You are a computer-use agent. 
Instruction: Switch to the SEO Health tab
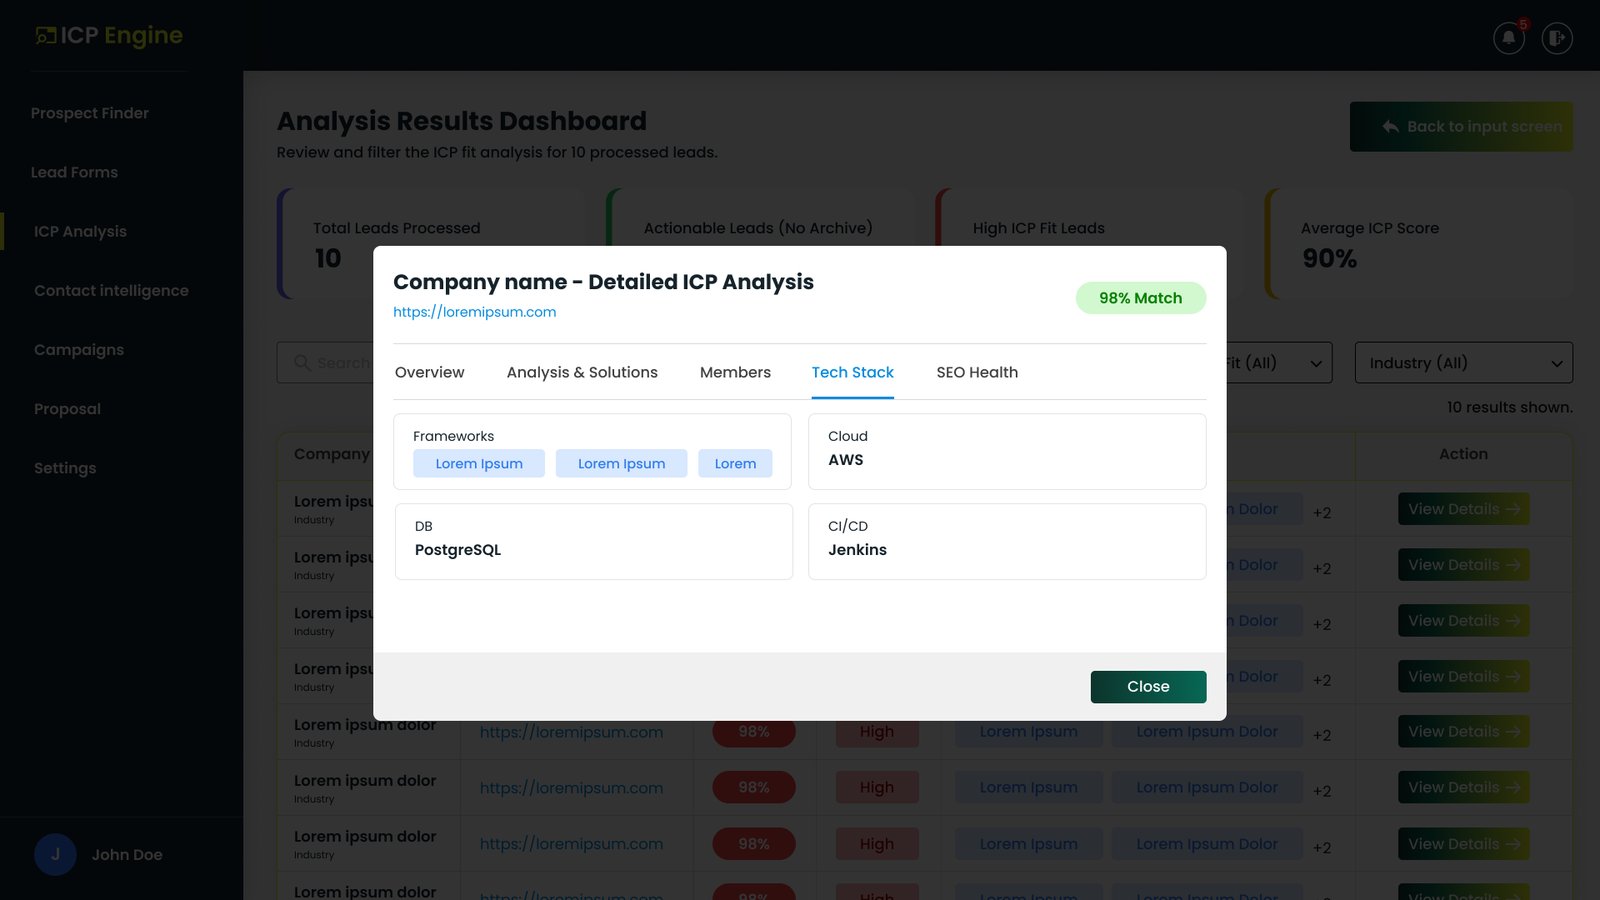(x=977, y=372)
